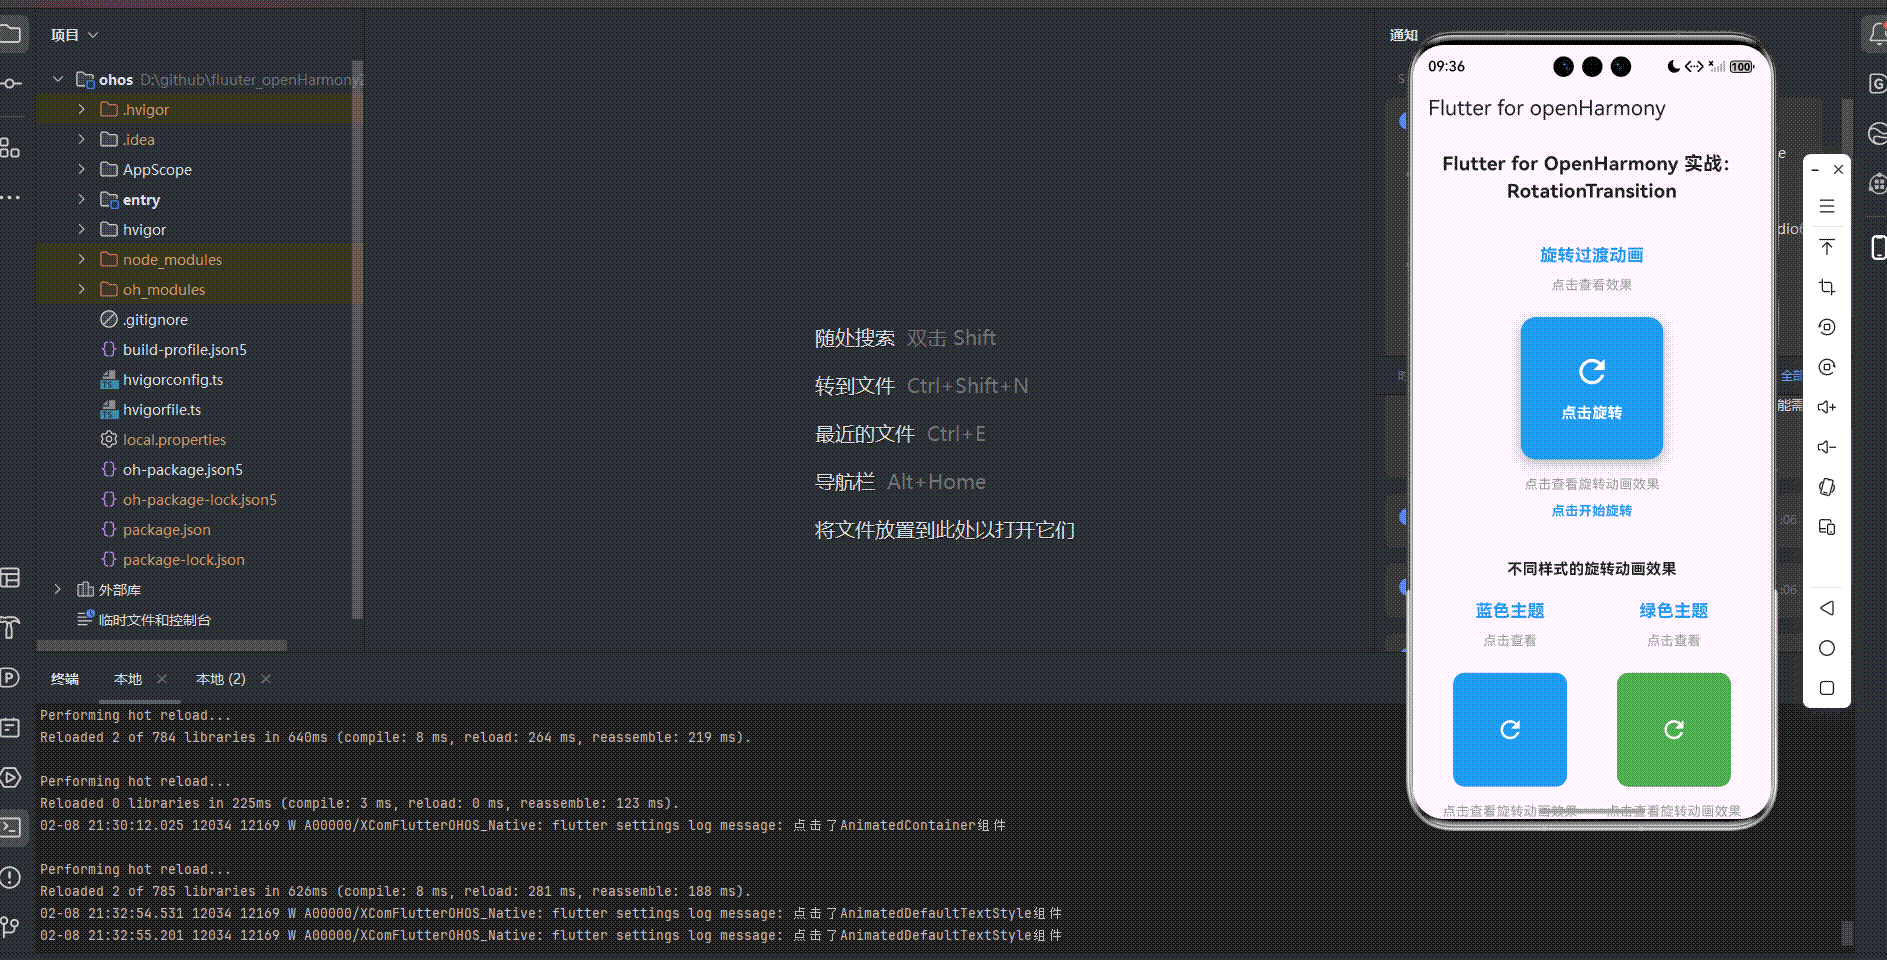This screenshot has width=1887, height=960.
Task: Click the terminal vertical scrollbar thumb
Action: [1847, 933]
